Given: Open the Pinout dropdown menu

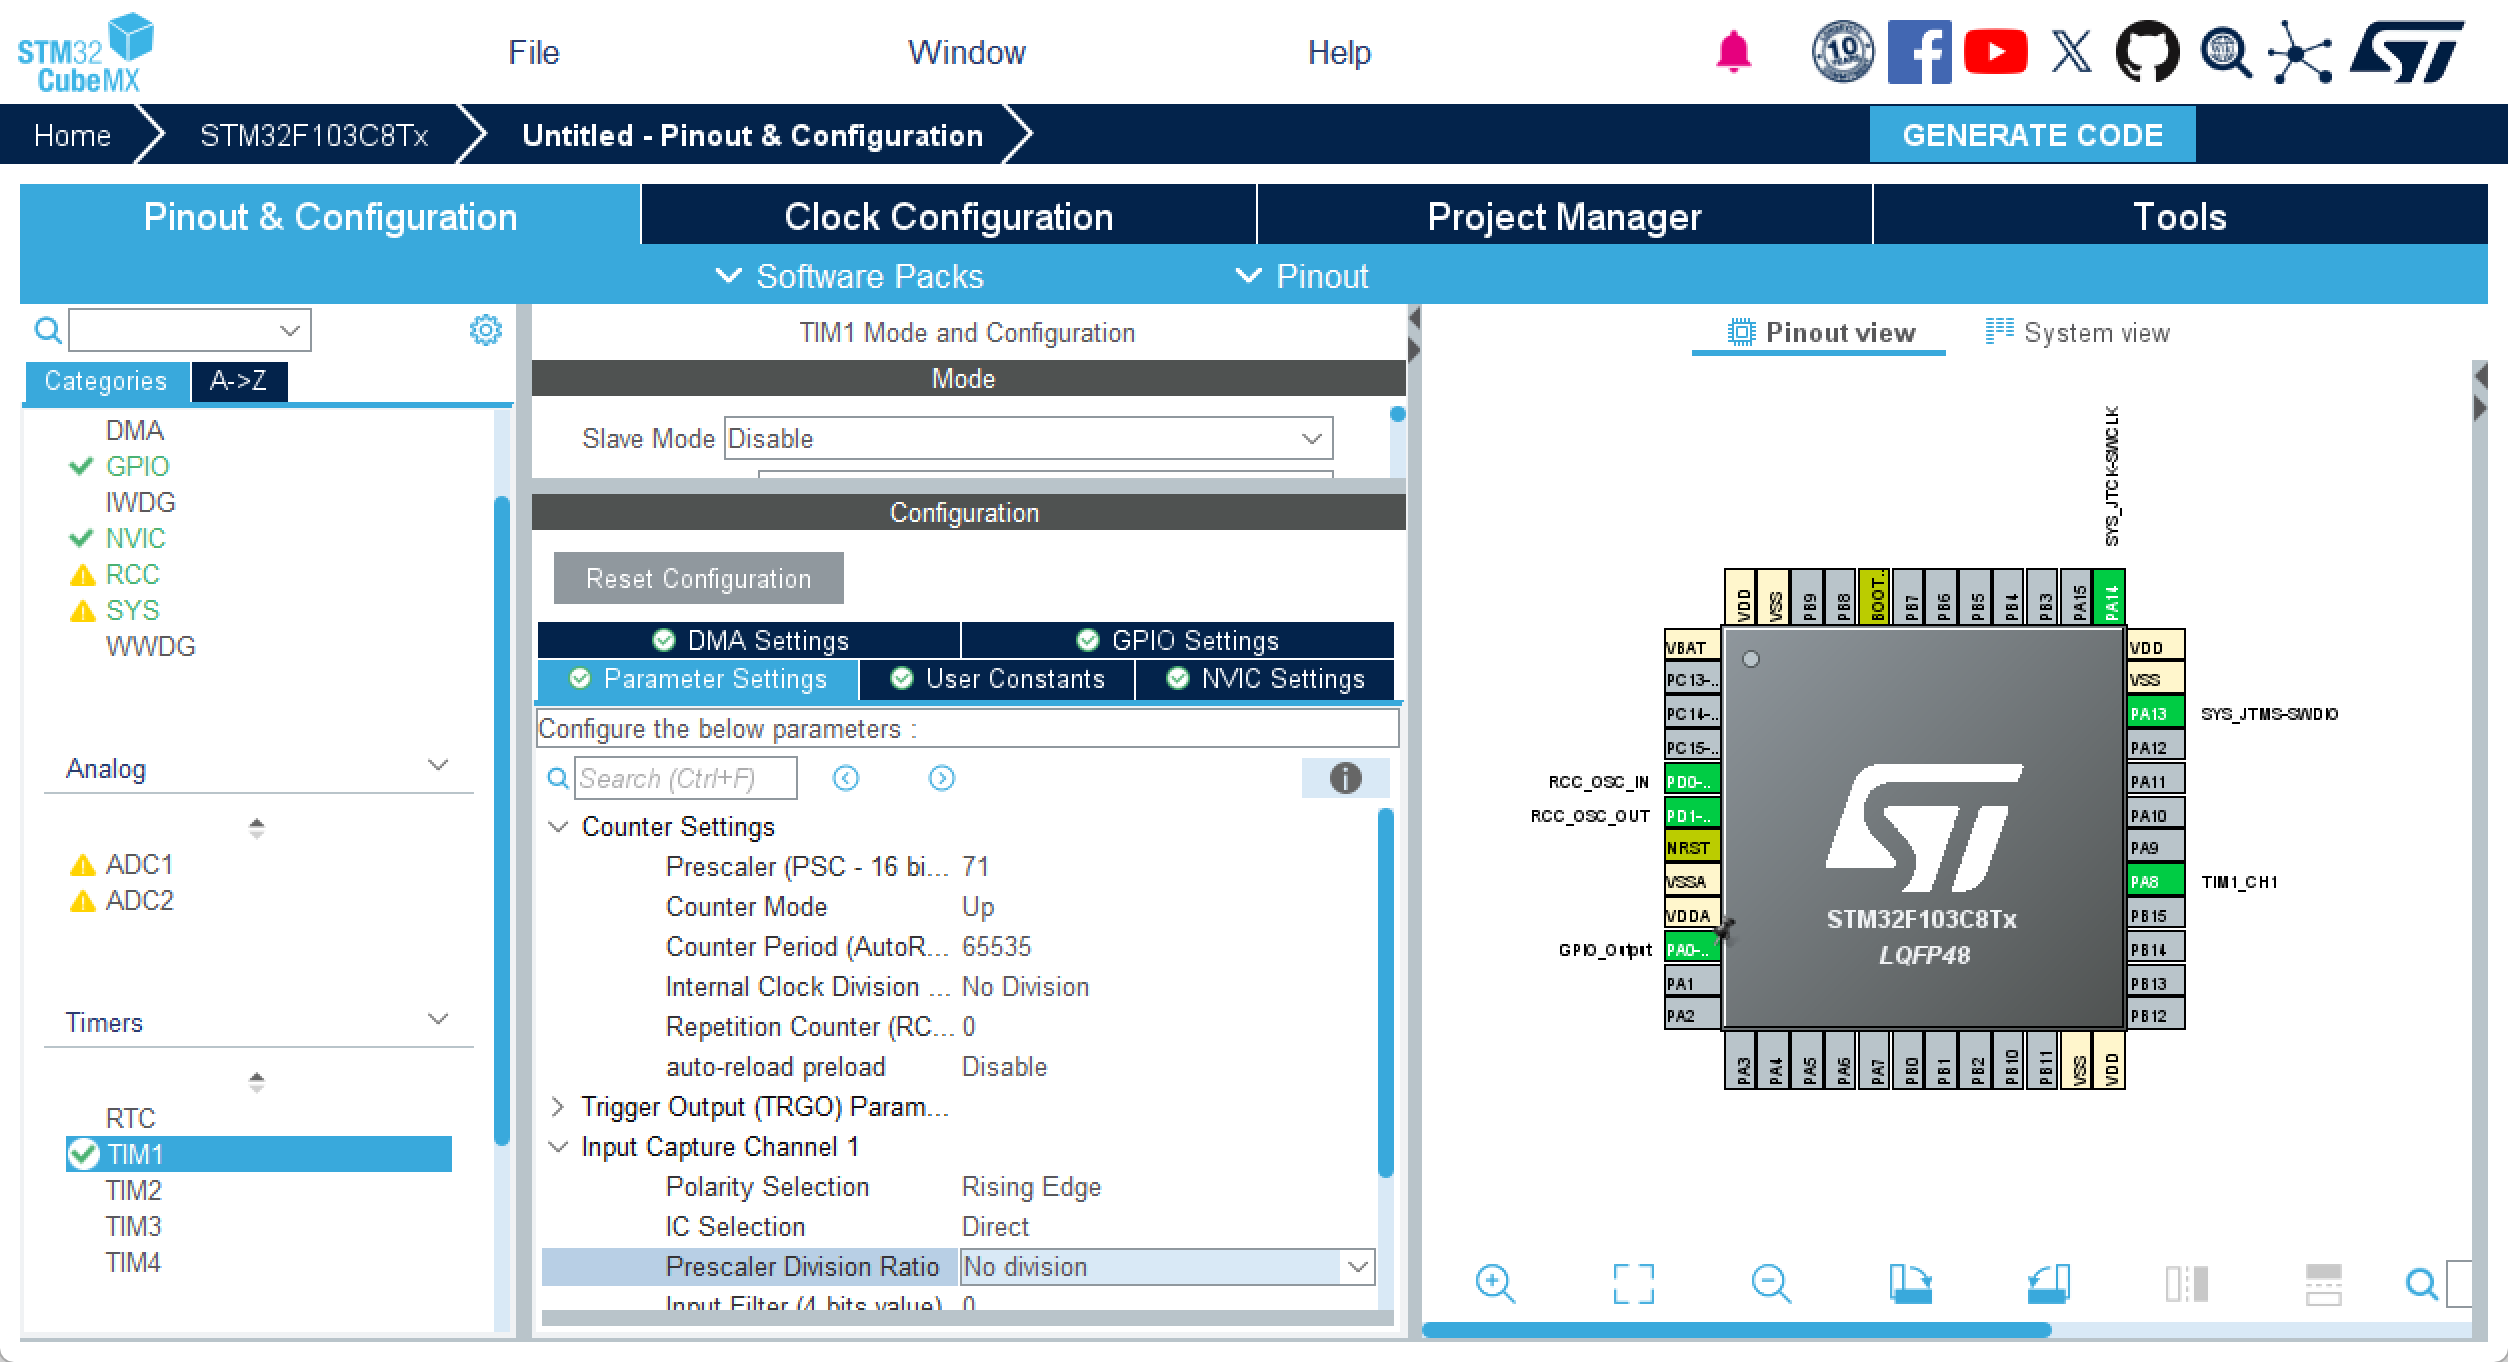Looking at the screenshot, I should coord(1302,276).
